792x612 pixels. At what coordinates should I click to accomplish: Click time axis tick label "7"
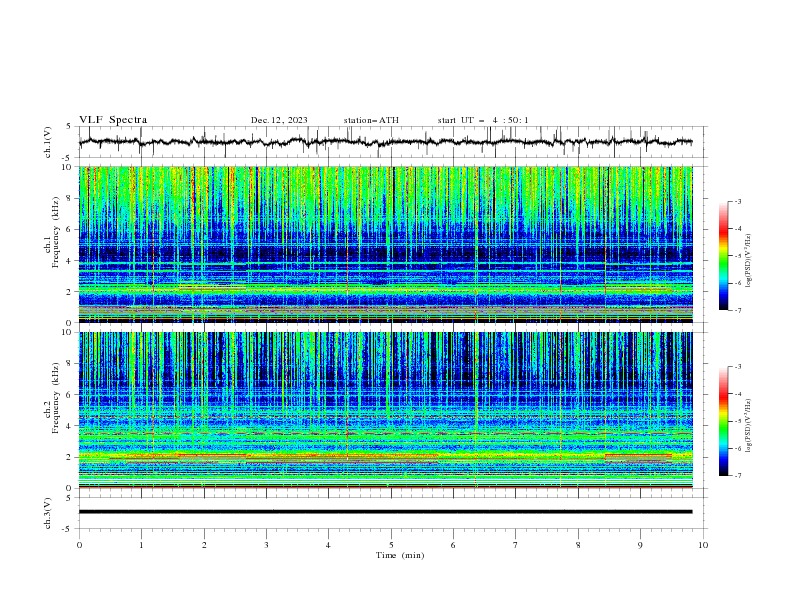click(516, 545)
